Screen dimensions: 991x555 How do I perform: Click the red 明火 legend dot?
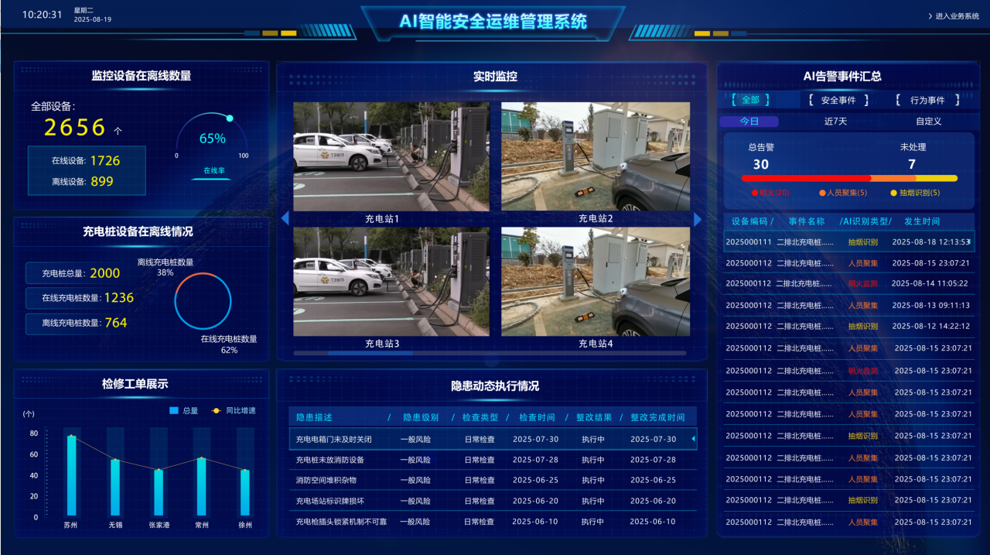[x=754, y=193]
